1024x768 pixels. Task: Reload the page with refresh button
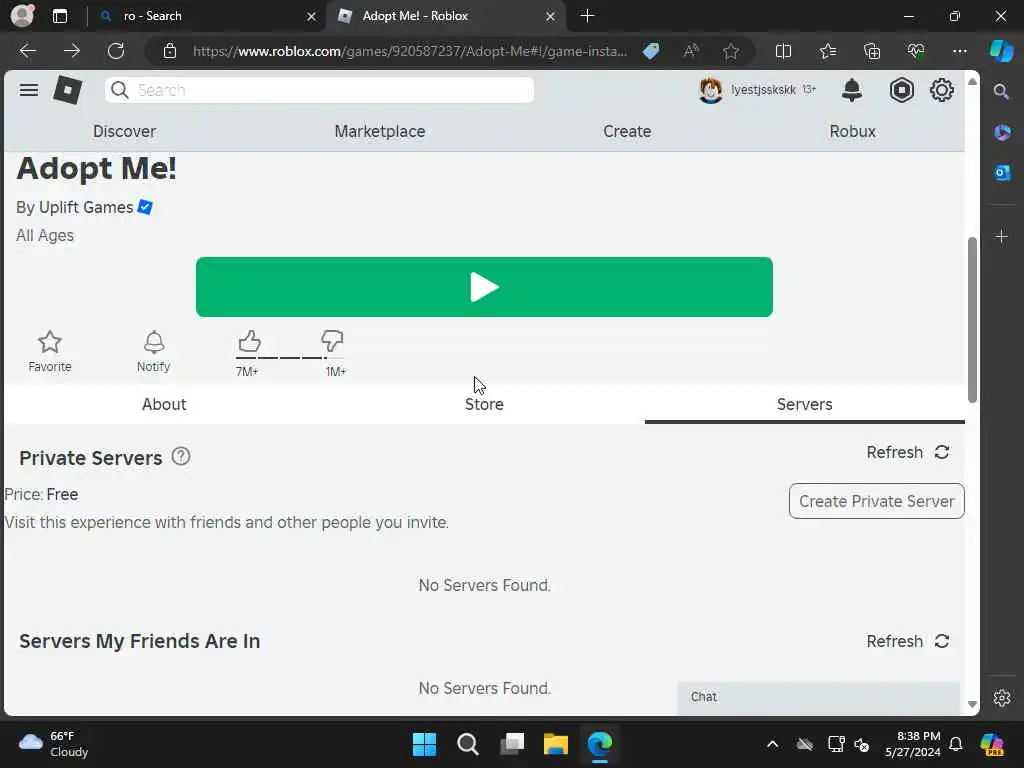tap(116, 51)
